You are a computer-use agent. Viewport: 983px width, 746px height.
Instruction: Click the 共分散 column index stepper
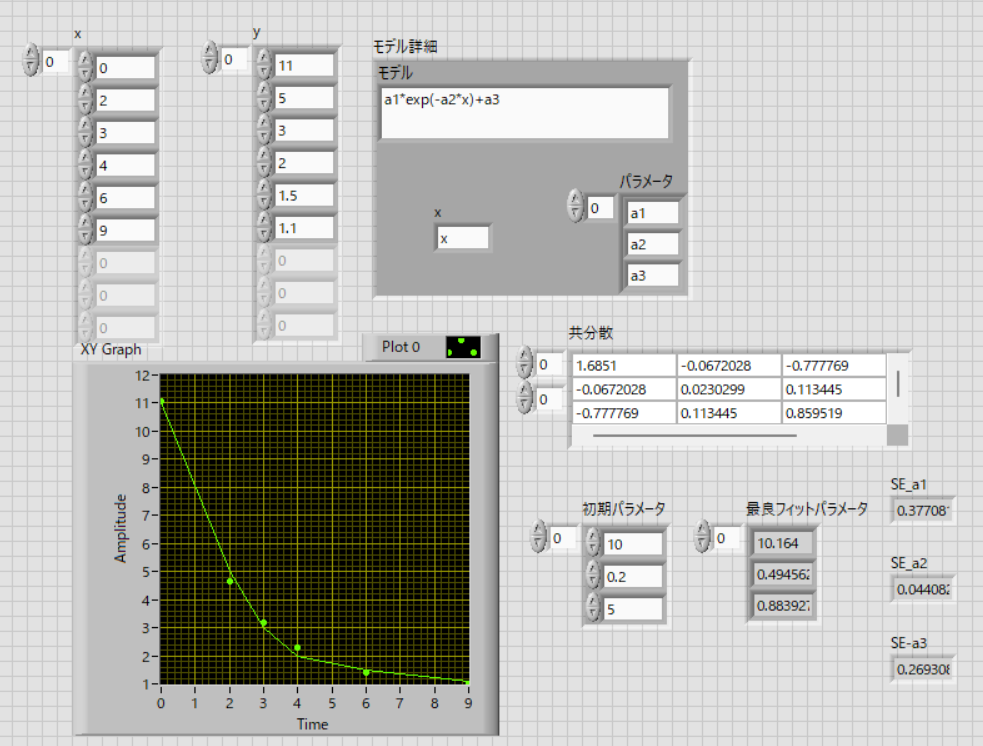(525, 399)
